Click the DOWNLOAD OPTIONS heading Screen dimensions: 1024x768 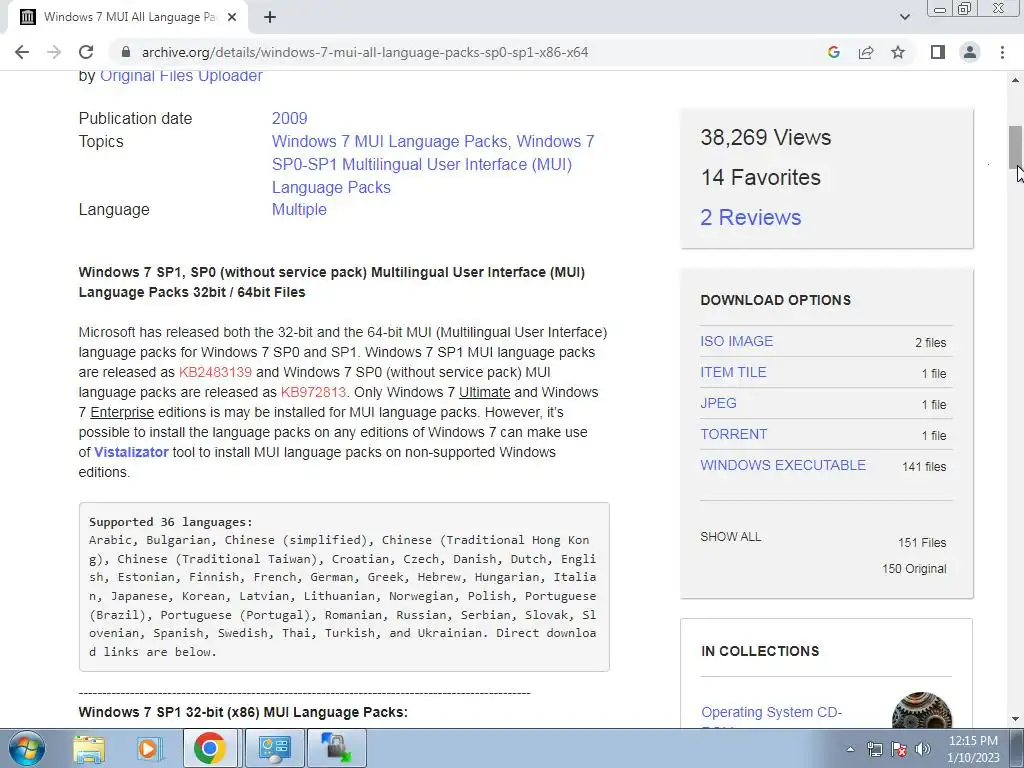775,300
